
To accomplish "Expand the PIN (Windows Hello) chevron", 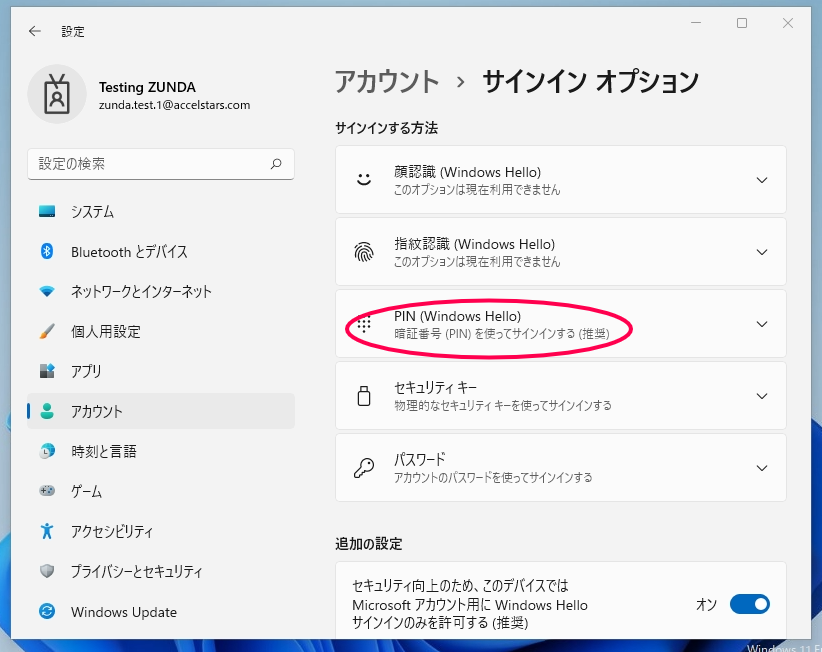I will [x=762, y=324].
